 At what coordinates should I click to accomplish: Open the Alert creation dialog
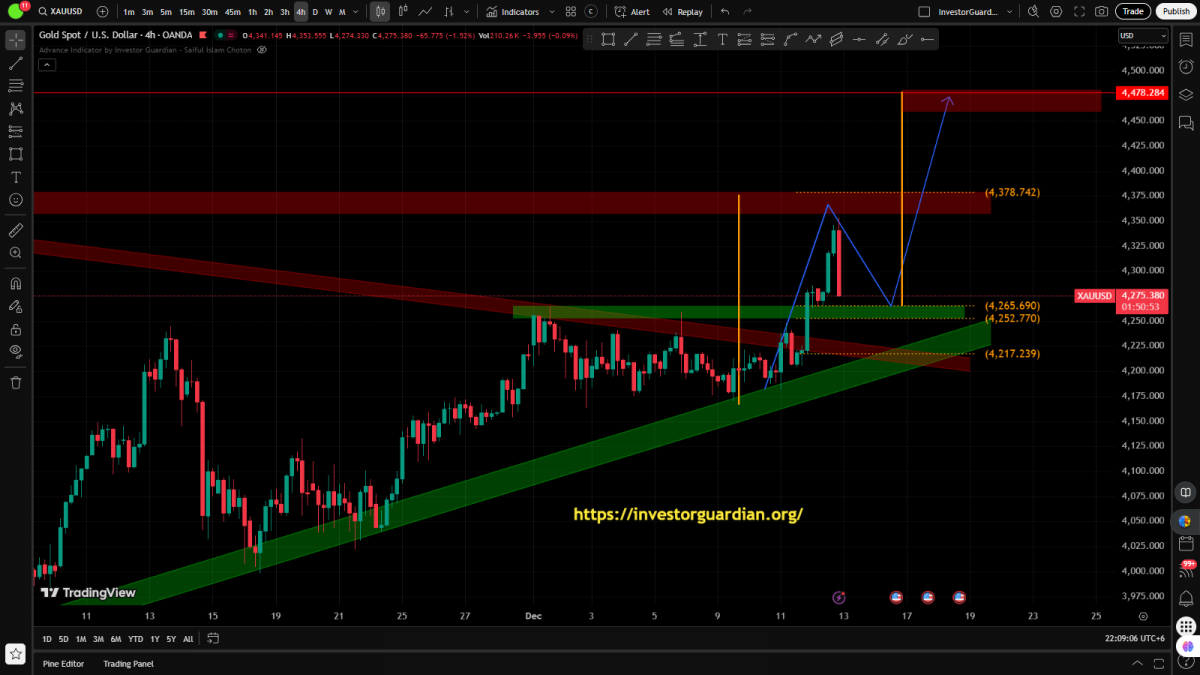(632, 12)
